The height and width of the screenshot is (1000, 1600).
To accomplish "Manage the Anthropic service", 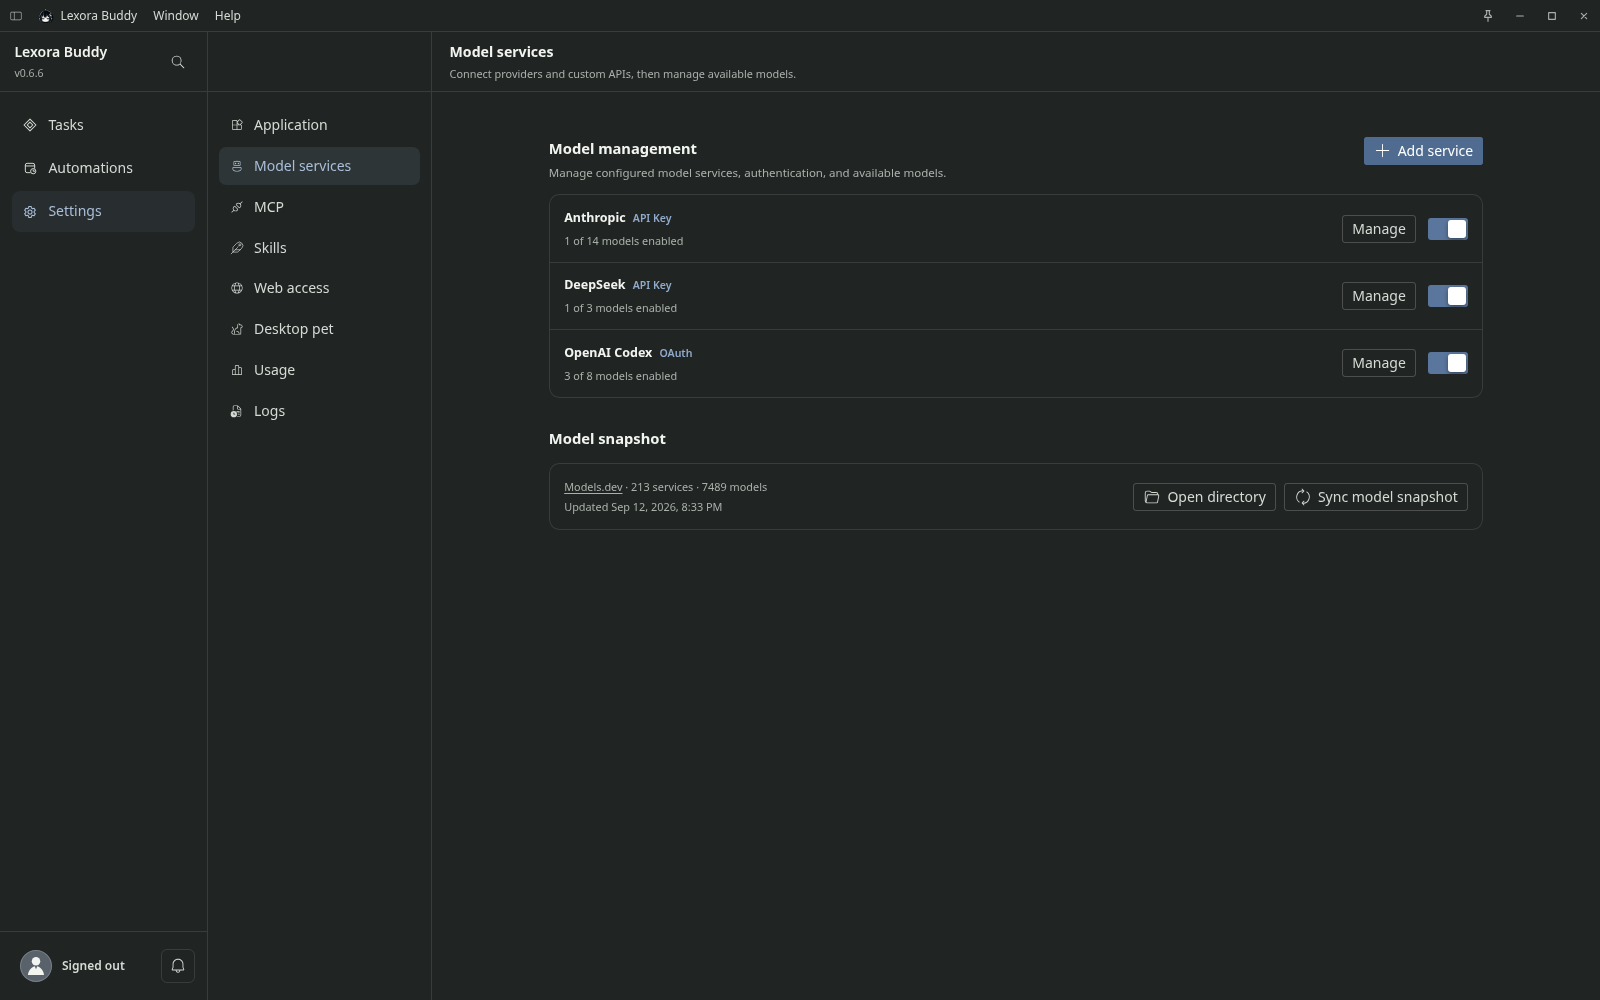I will click(1378, 229).
